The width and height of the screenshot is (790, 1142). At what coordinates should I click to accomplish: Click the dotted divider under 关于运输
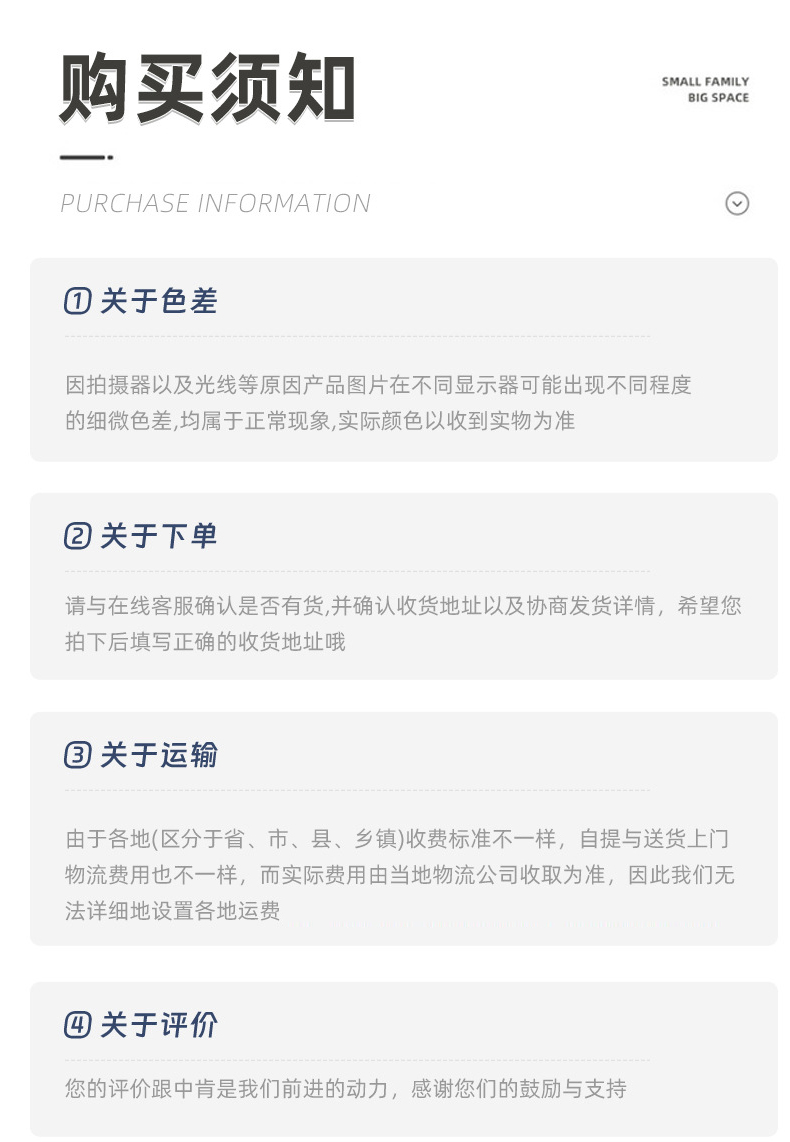pyautogui.click(x=357, y=789)
